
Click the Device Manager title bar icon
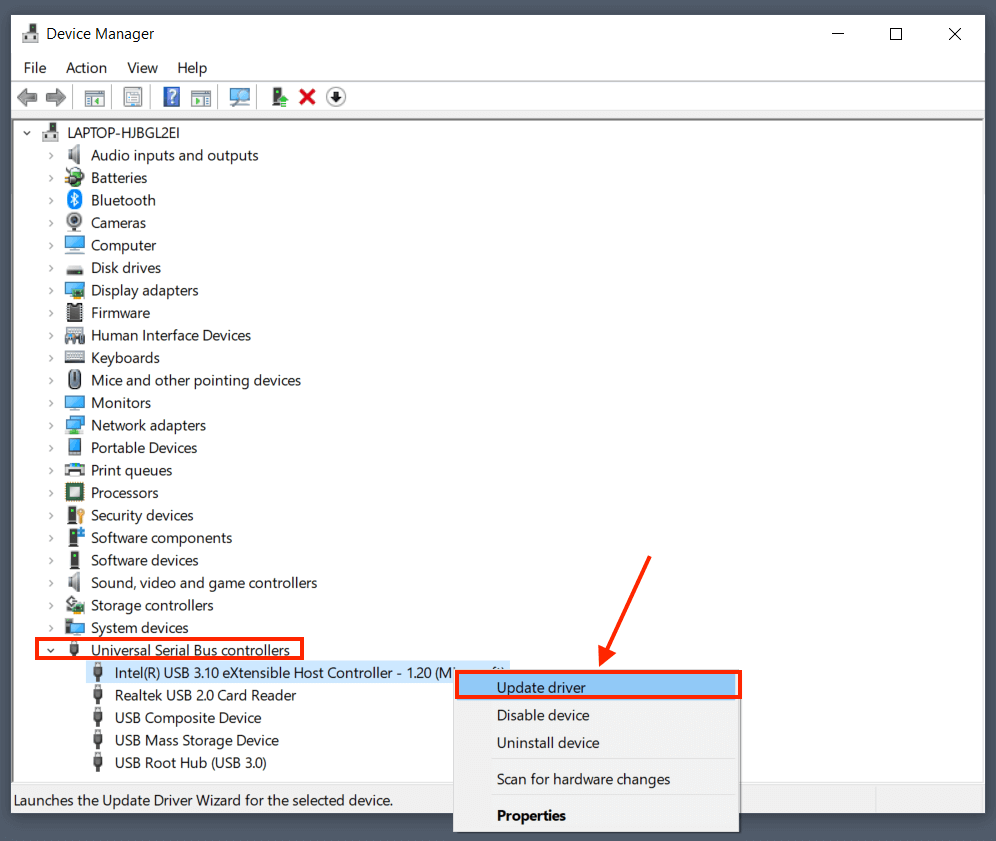[x=30, y=34]
